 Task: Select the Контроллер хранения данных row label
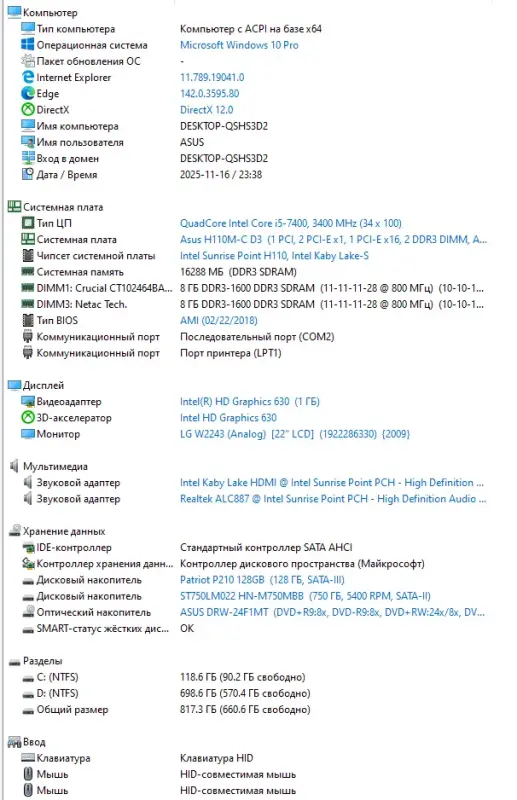click(x=105, y=563)
